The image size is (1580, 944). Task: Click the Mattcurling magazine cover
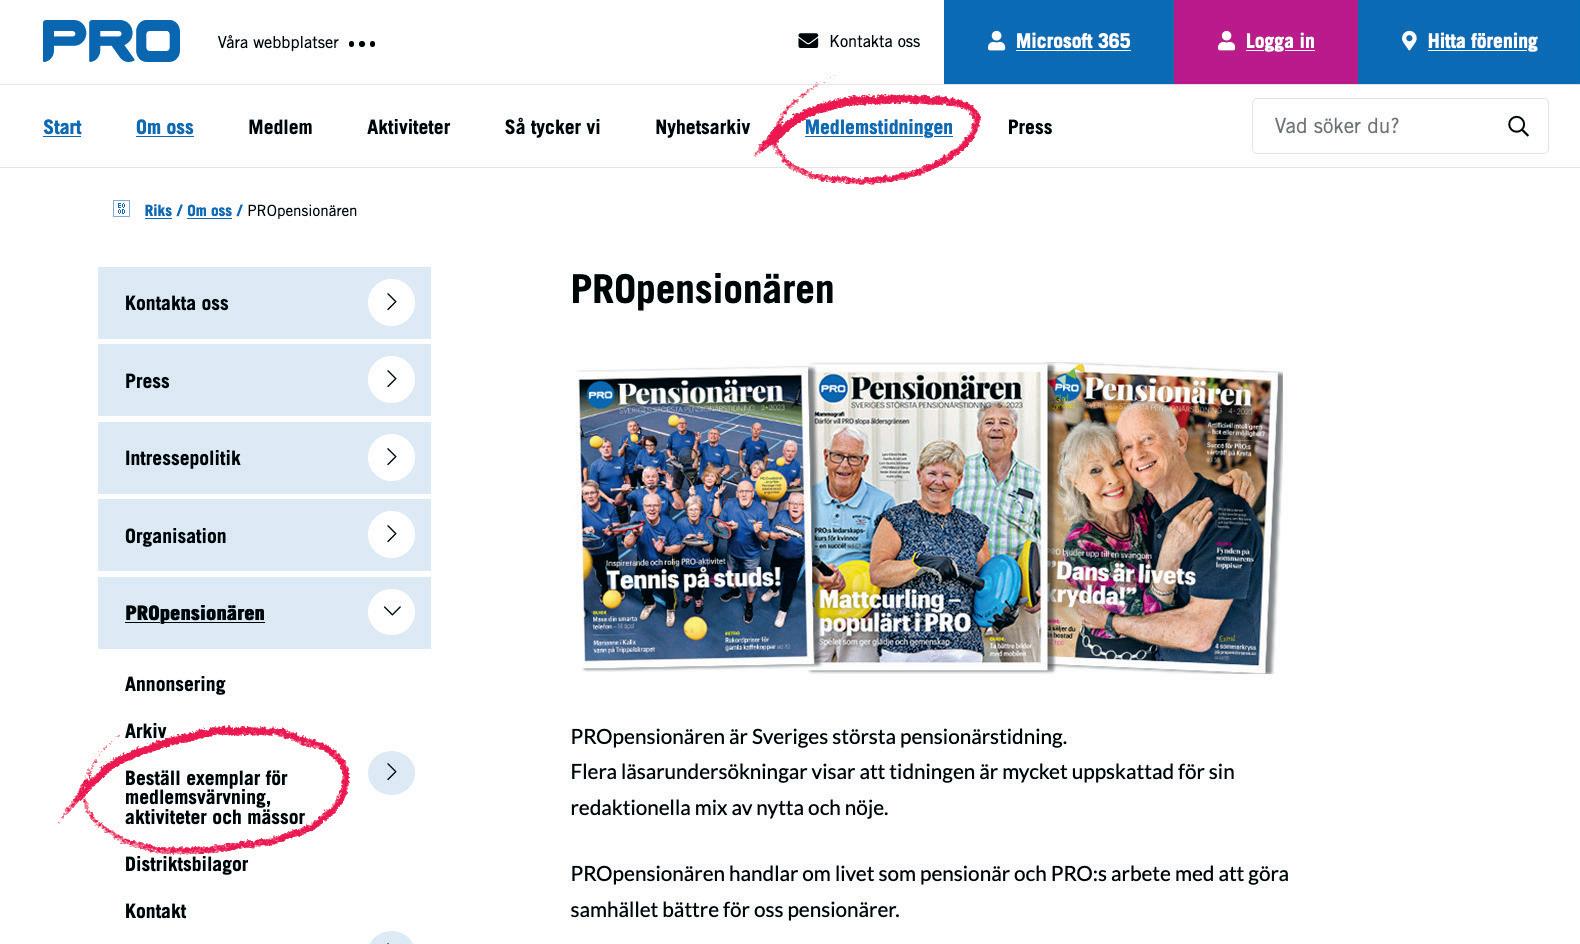928,517
